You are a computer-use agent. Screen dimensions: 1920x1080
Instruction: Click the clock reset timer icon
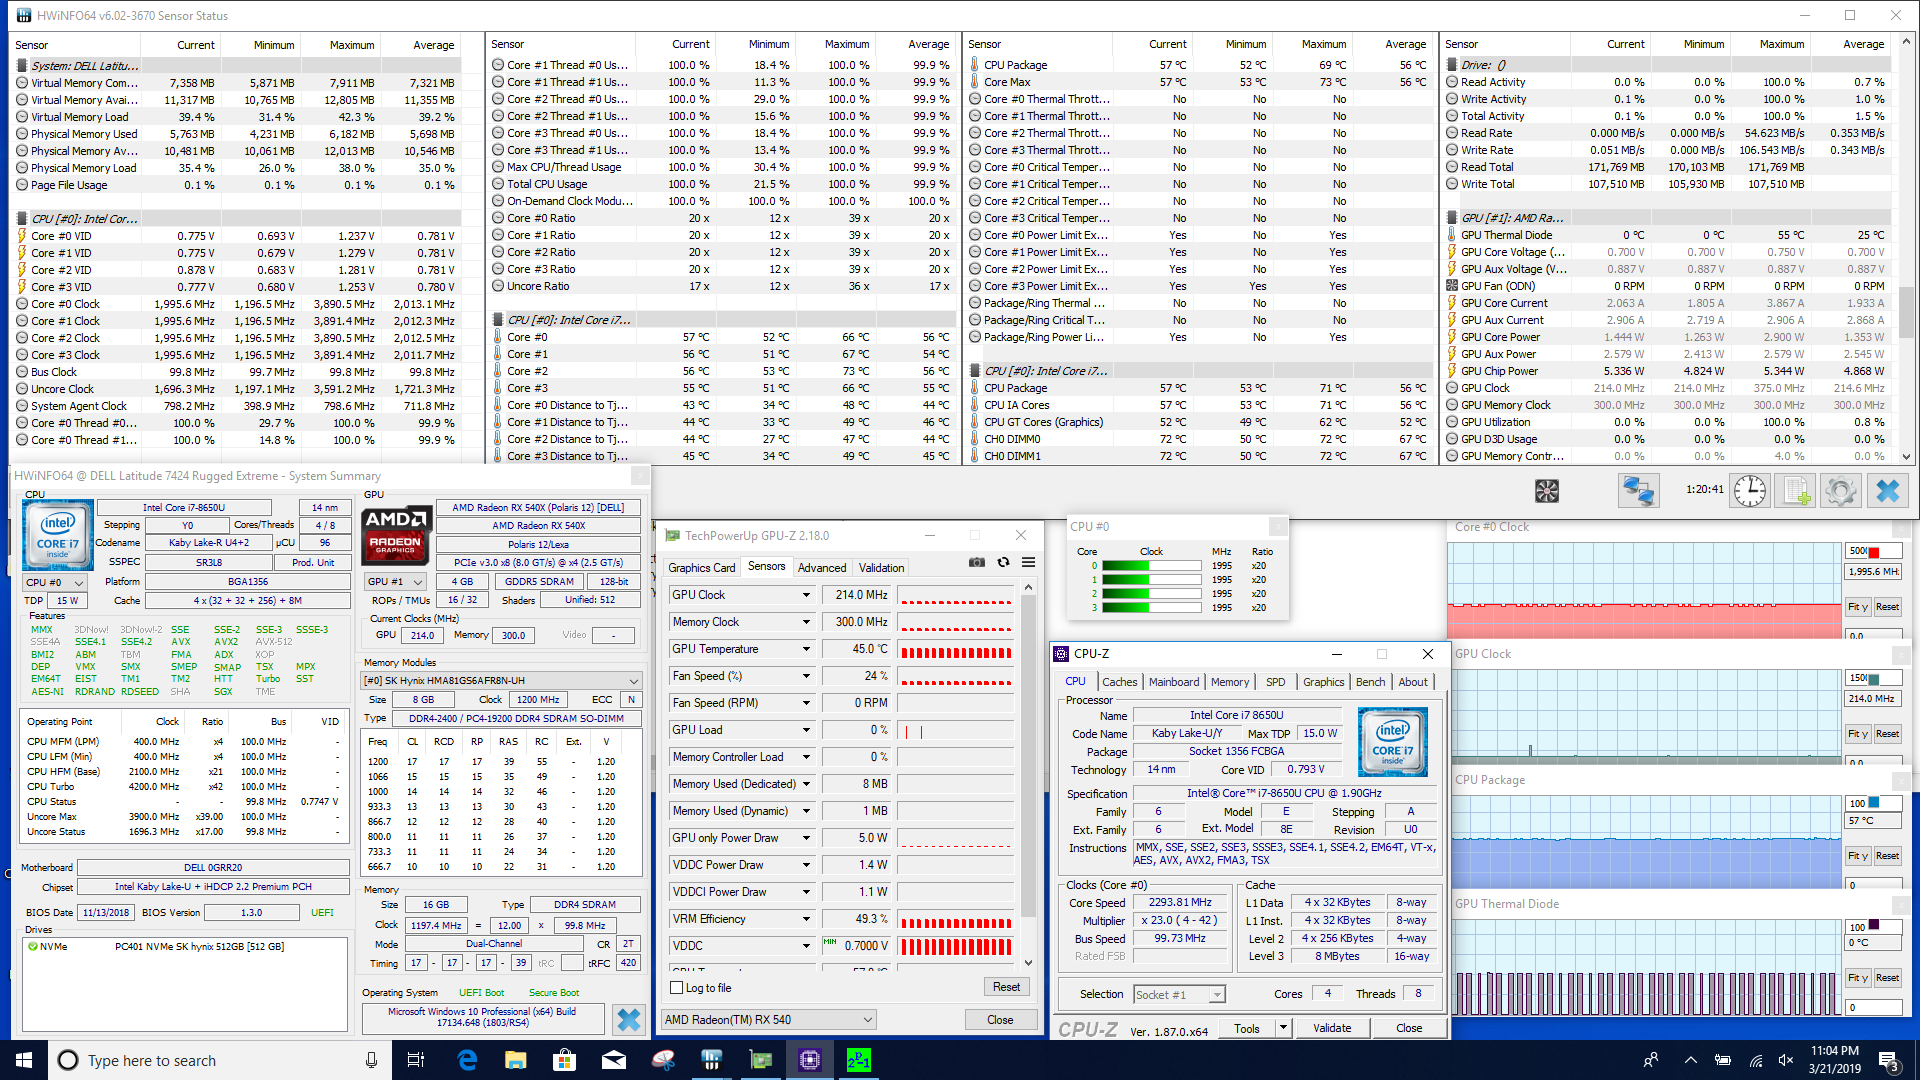1749,491
